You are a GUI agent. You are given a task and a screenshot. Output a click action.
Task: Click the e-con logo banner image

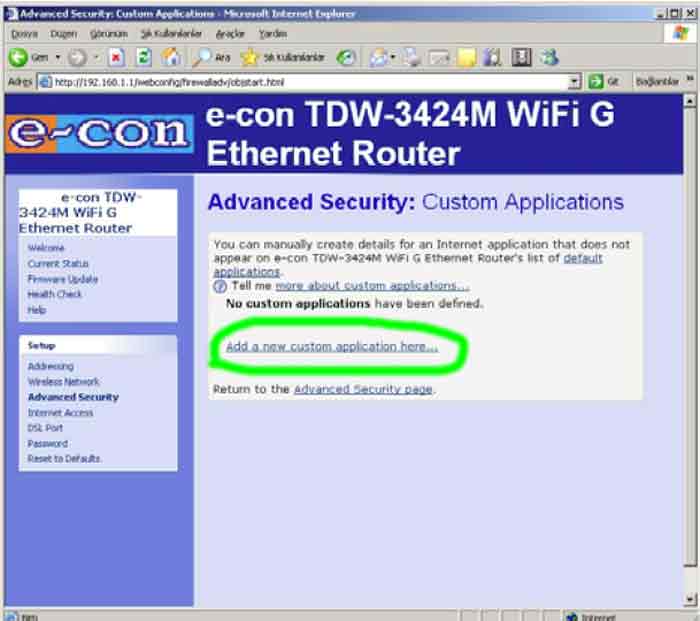(x=100, y=133)
